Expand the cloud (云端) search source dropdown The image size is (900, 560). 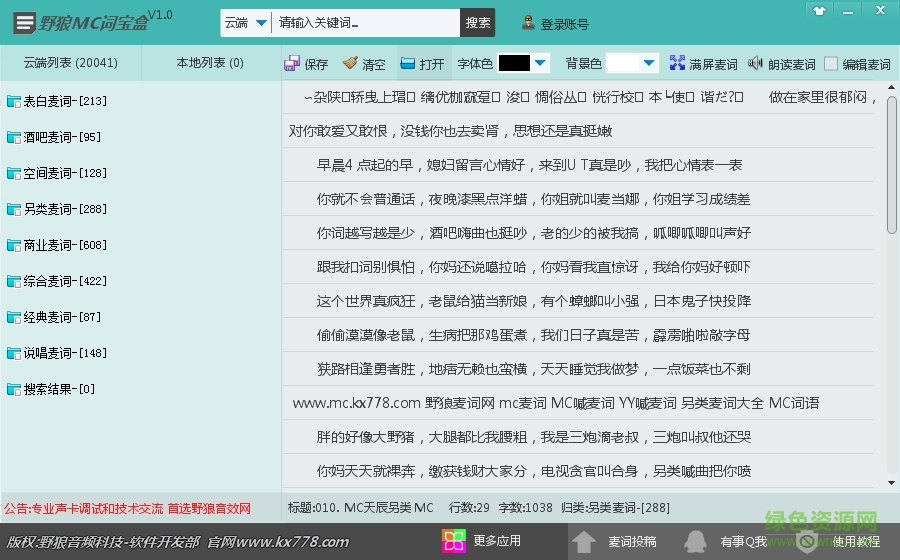[x=261, y=23]
